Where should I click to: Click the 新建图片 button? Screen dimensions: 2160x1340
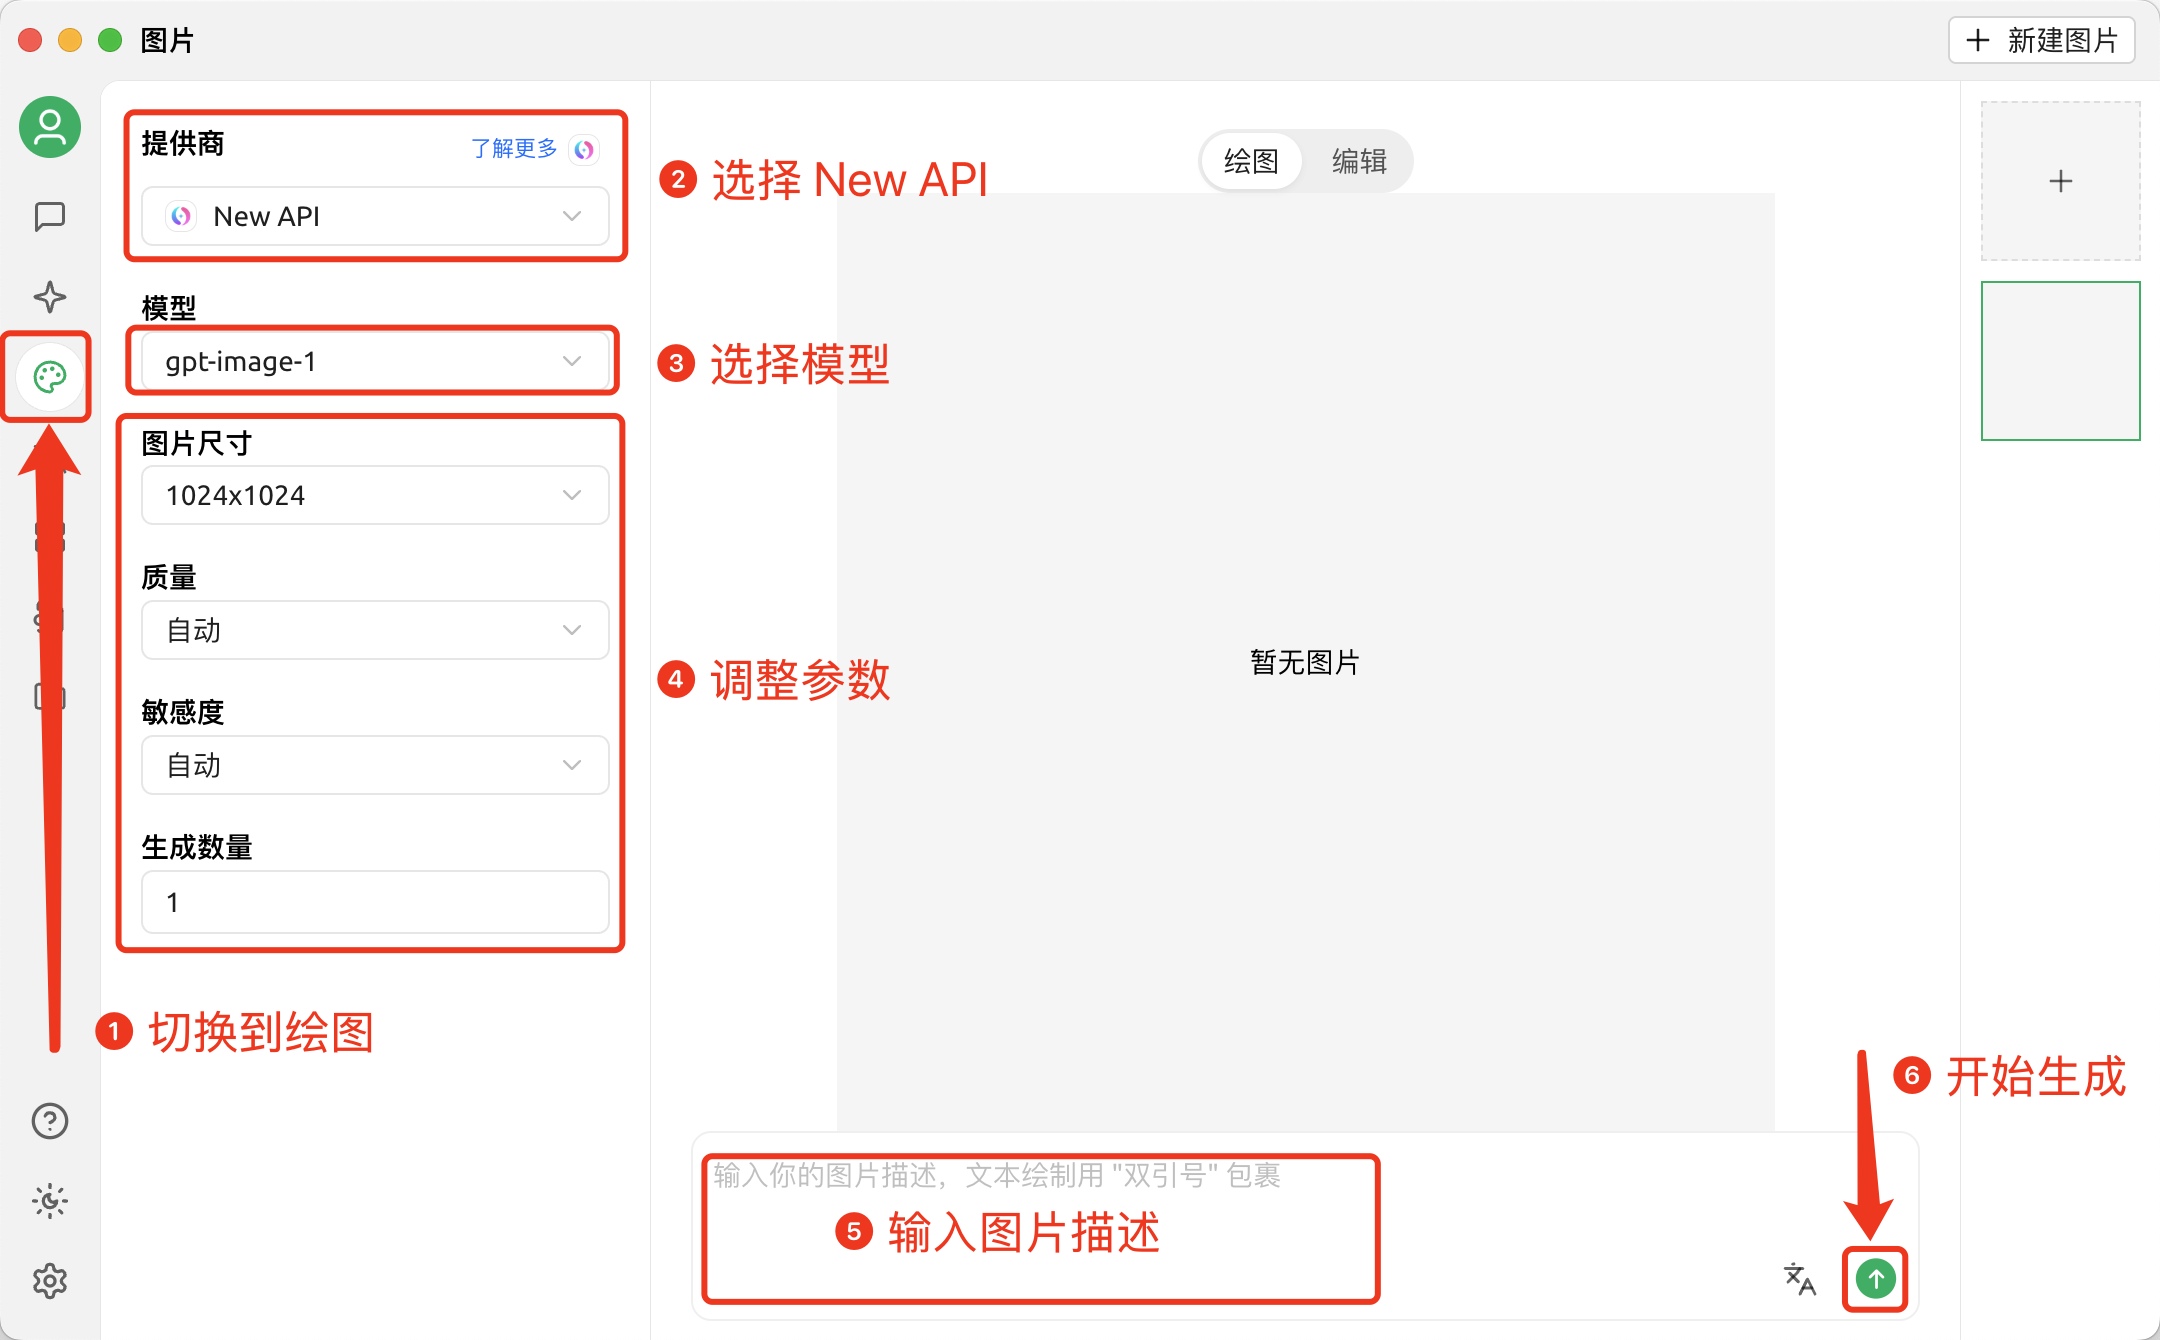click(2041, 40)
